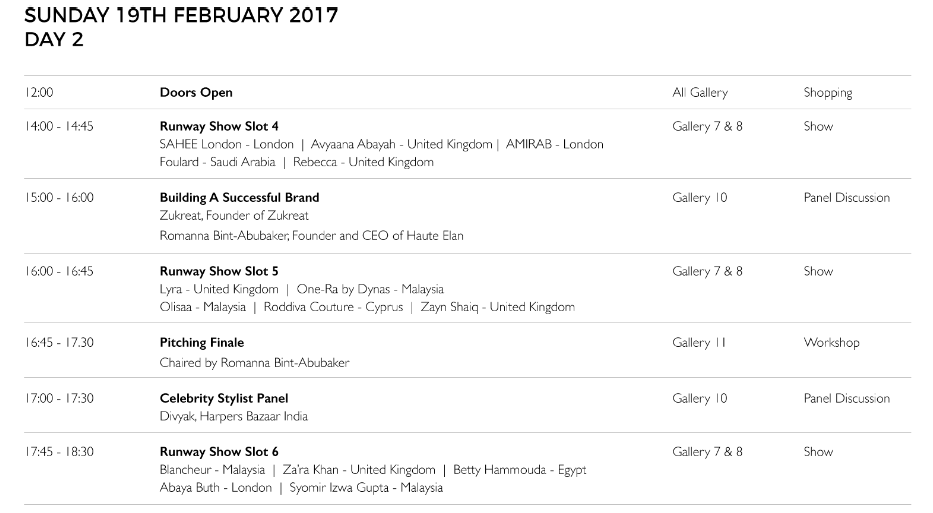Click the Pitching Finale event title
The width and height of the screenshot is (933, 513).
point(202,343)
